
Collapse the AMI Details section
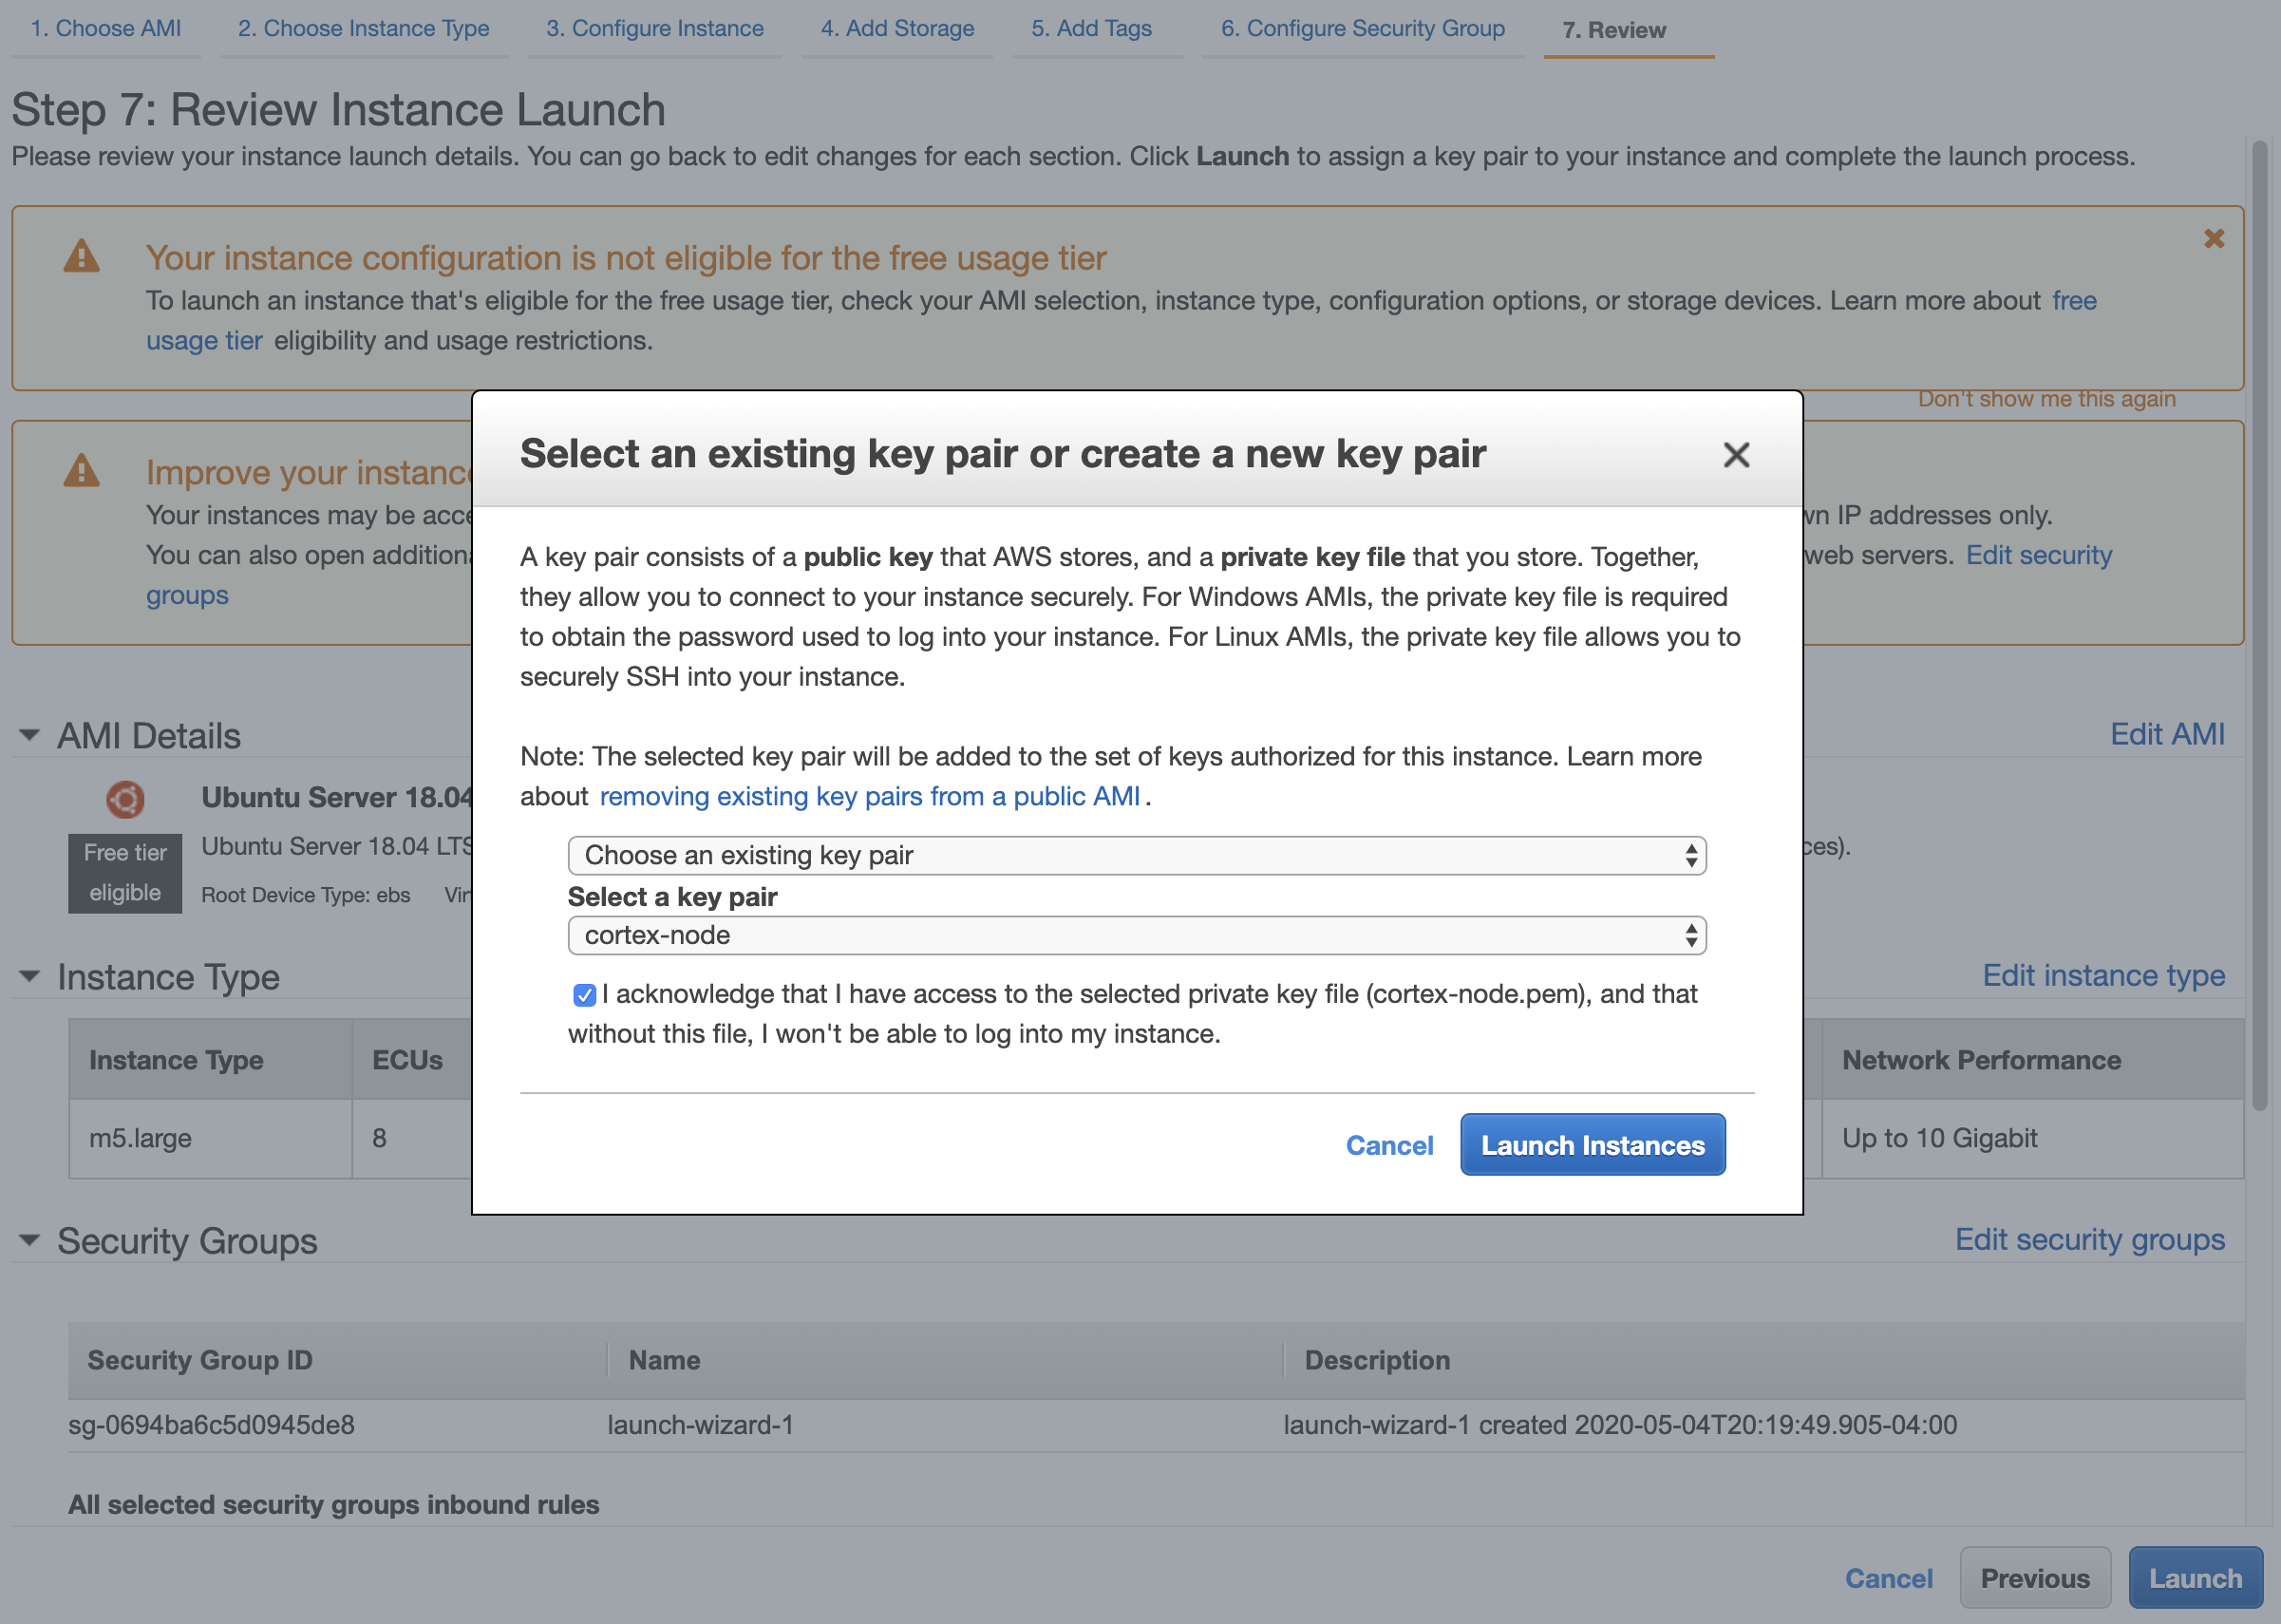[29, 736]
